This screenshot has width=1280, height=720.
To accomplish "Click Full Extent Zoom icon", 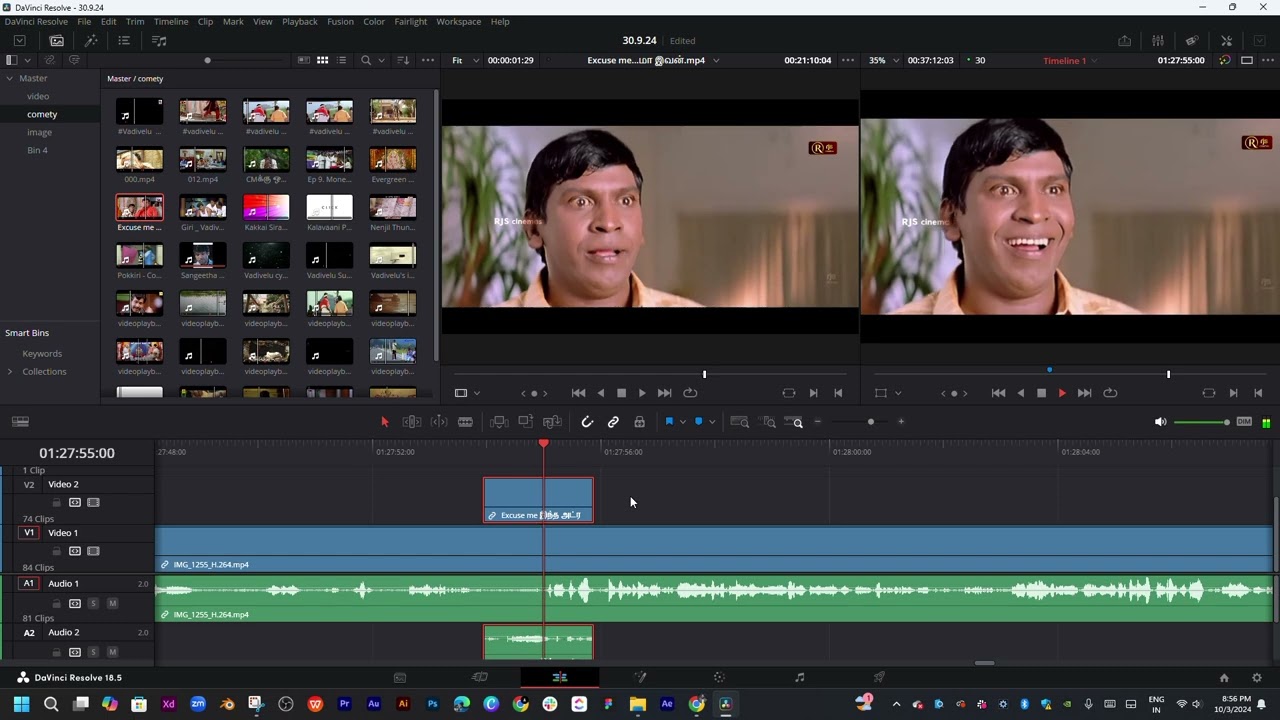I will coord(740,422).
